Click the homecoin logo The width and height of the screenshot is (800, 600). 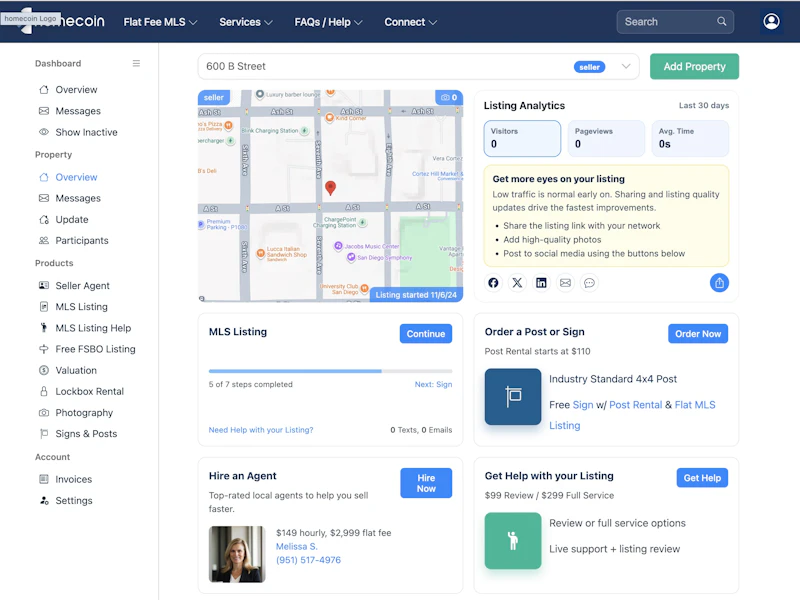click(x=60, y=21)
